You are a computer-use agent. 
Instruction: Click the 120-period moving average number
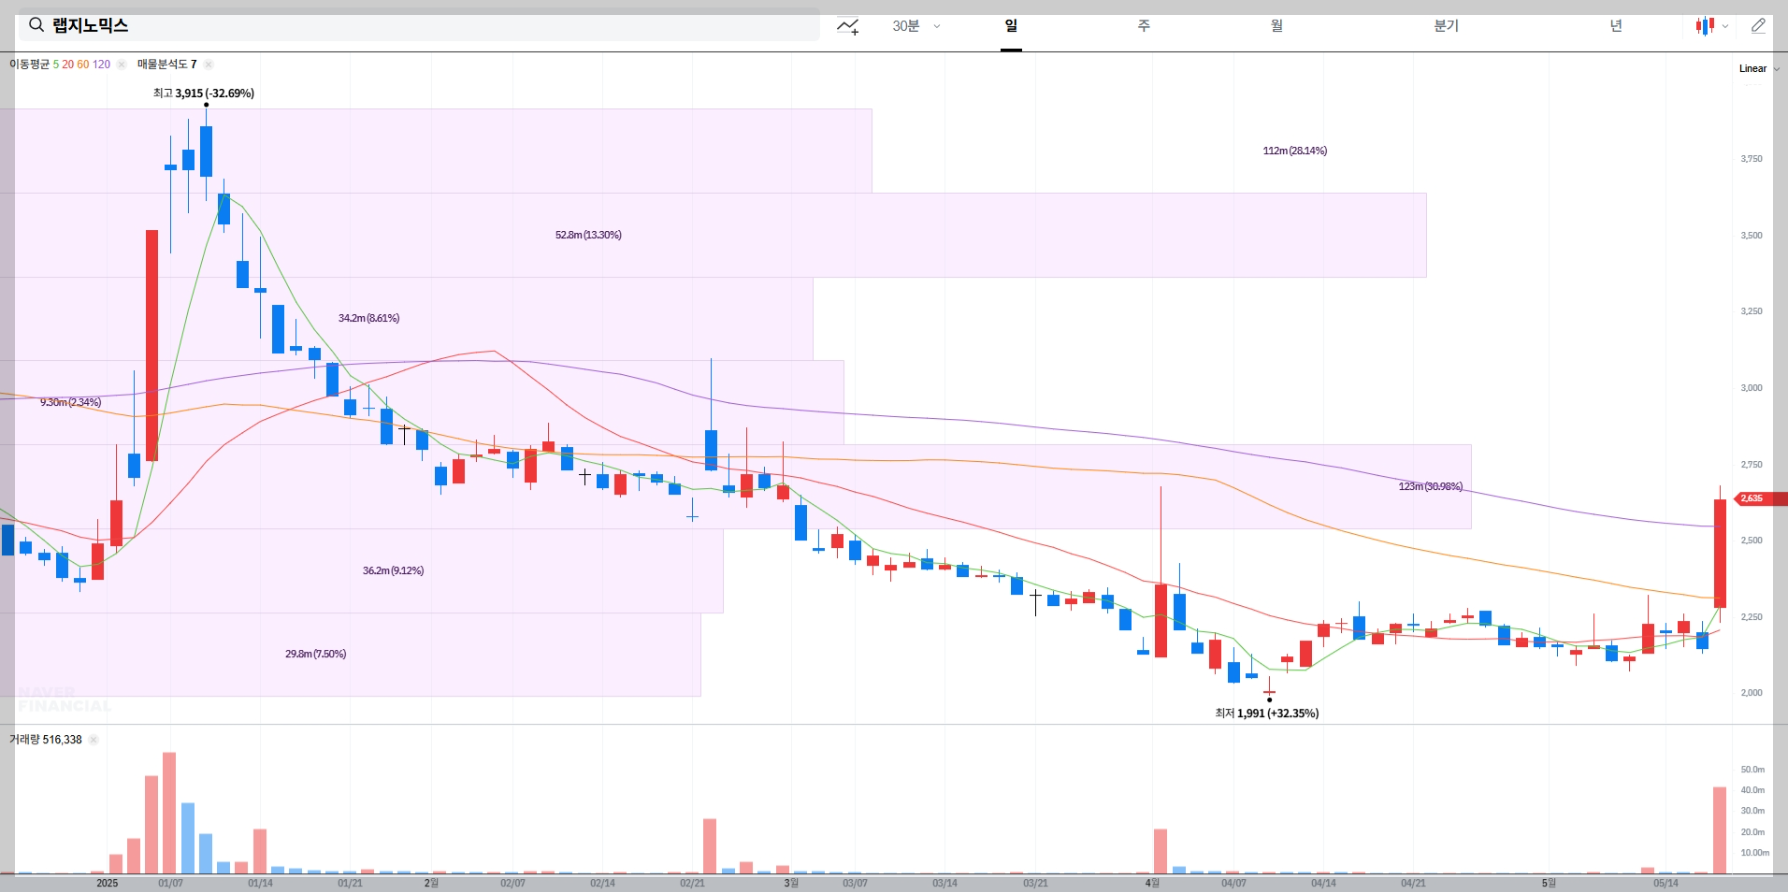101,64
